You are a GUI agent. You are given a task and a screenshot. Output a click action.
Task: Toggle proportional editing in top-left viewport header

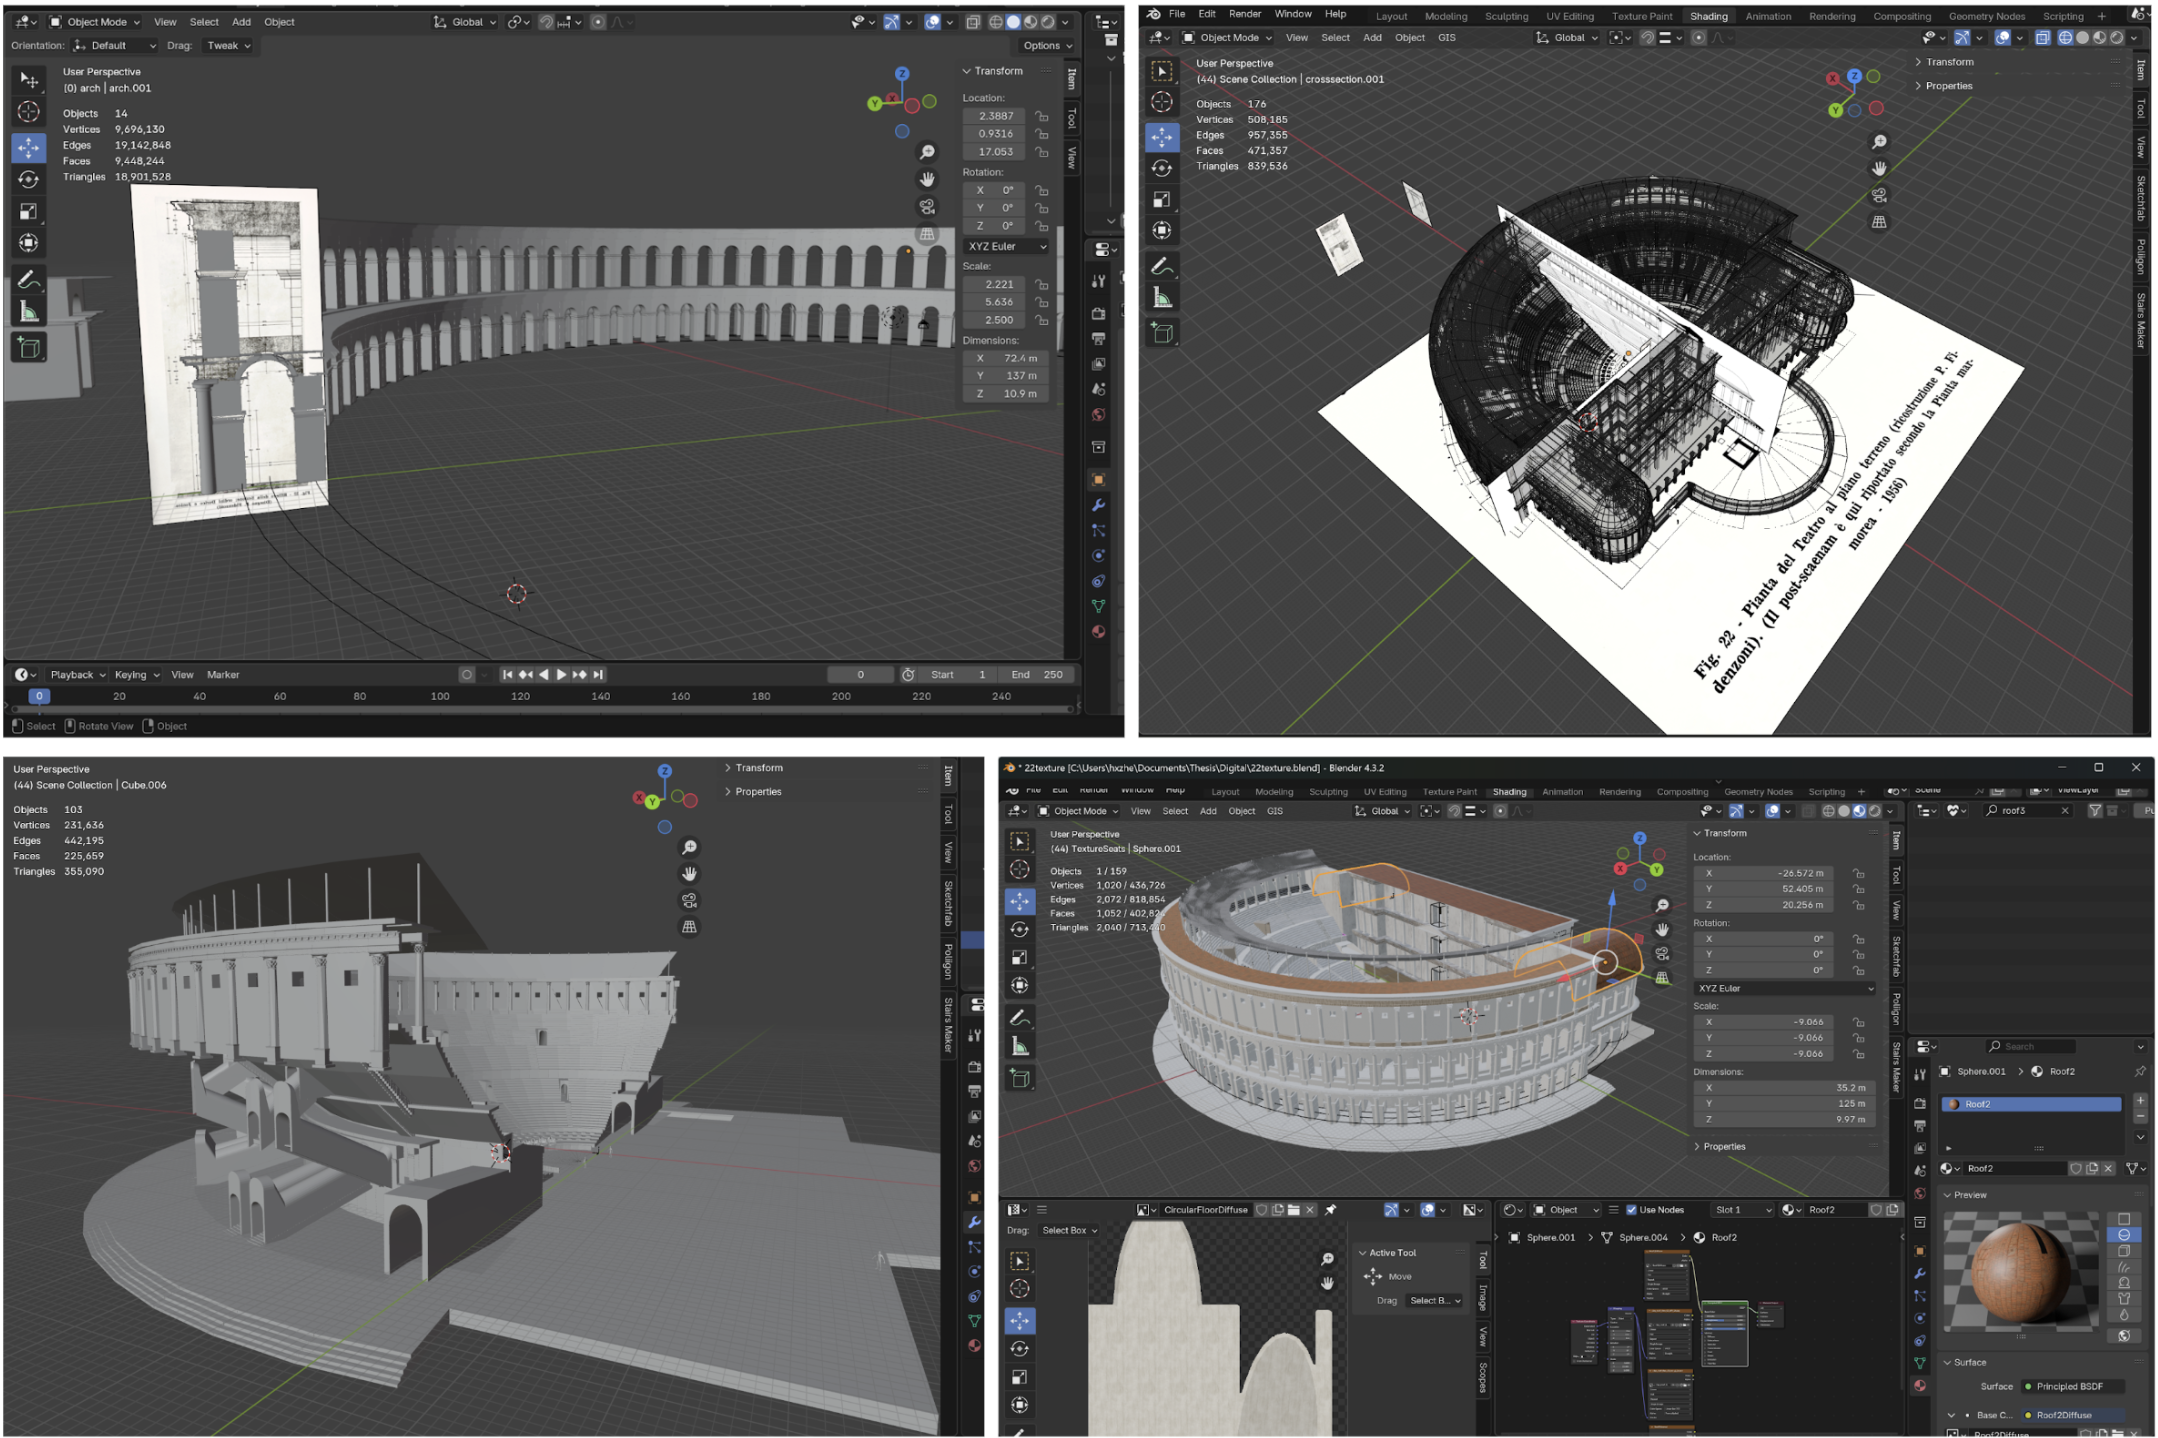(x=598, y=22)
